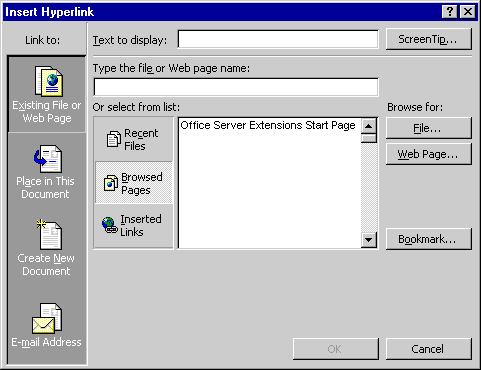Viewport: 481px width, 370px height.
Task: Select Office Server Extensions Start Page entry
Action: pos(268,125)
